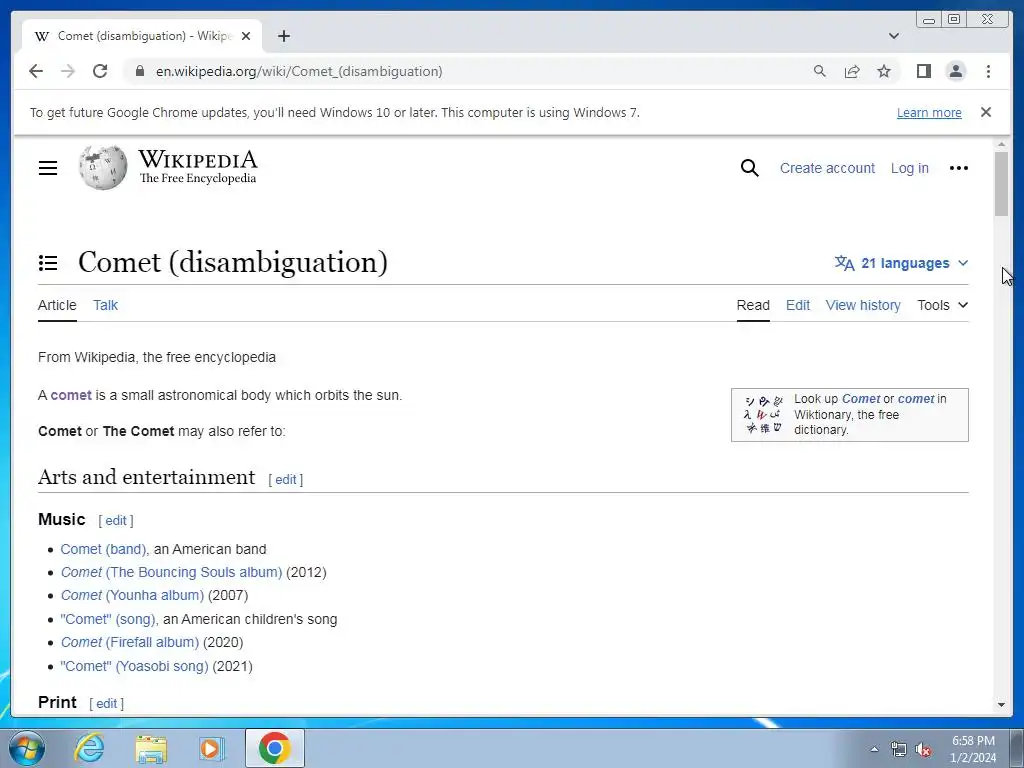Screen dimensions: 1024x768
Task: Select the Read tab
Action: tap(753, 305)
